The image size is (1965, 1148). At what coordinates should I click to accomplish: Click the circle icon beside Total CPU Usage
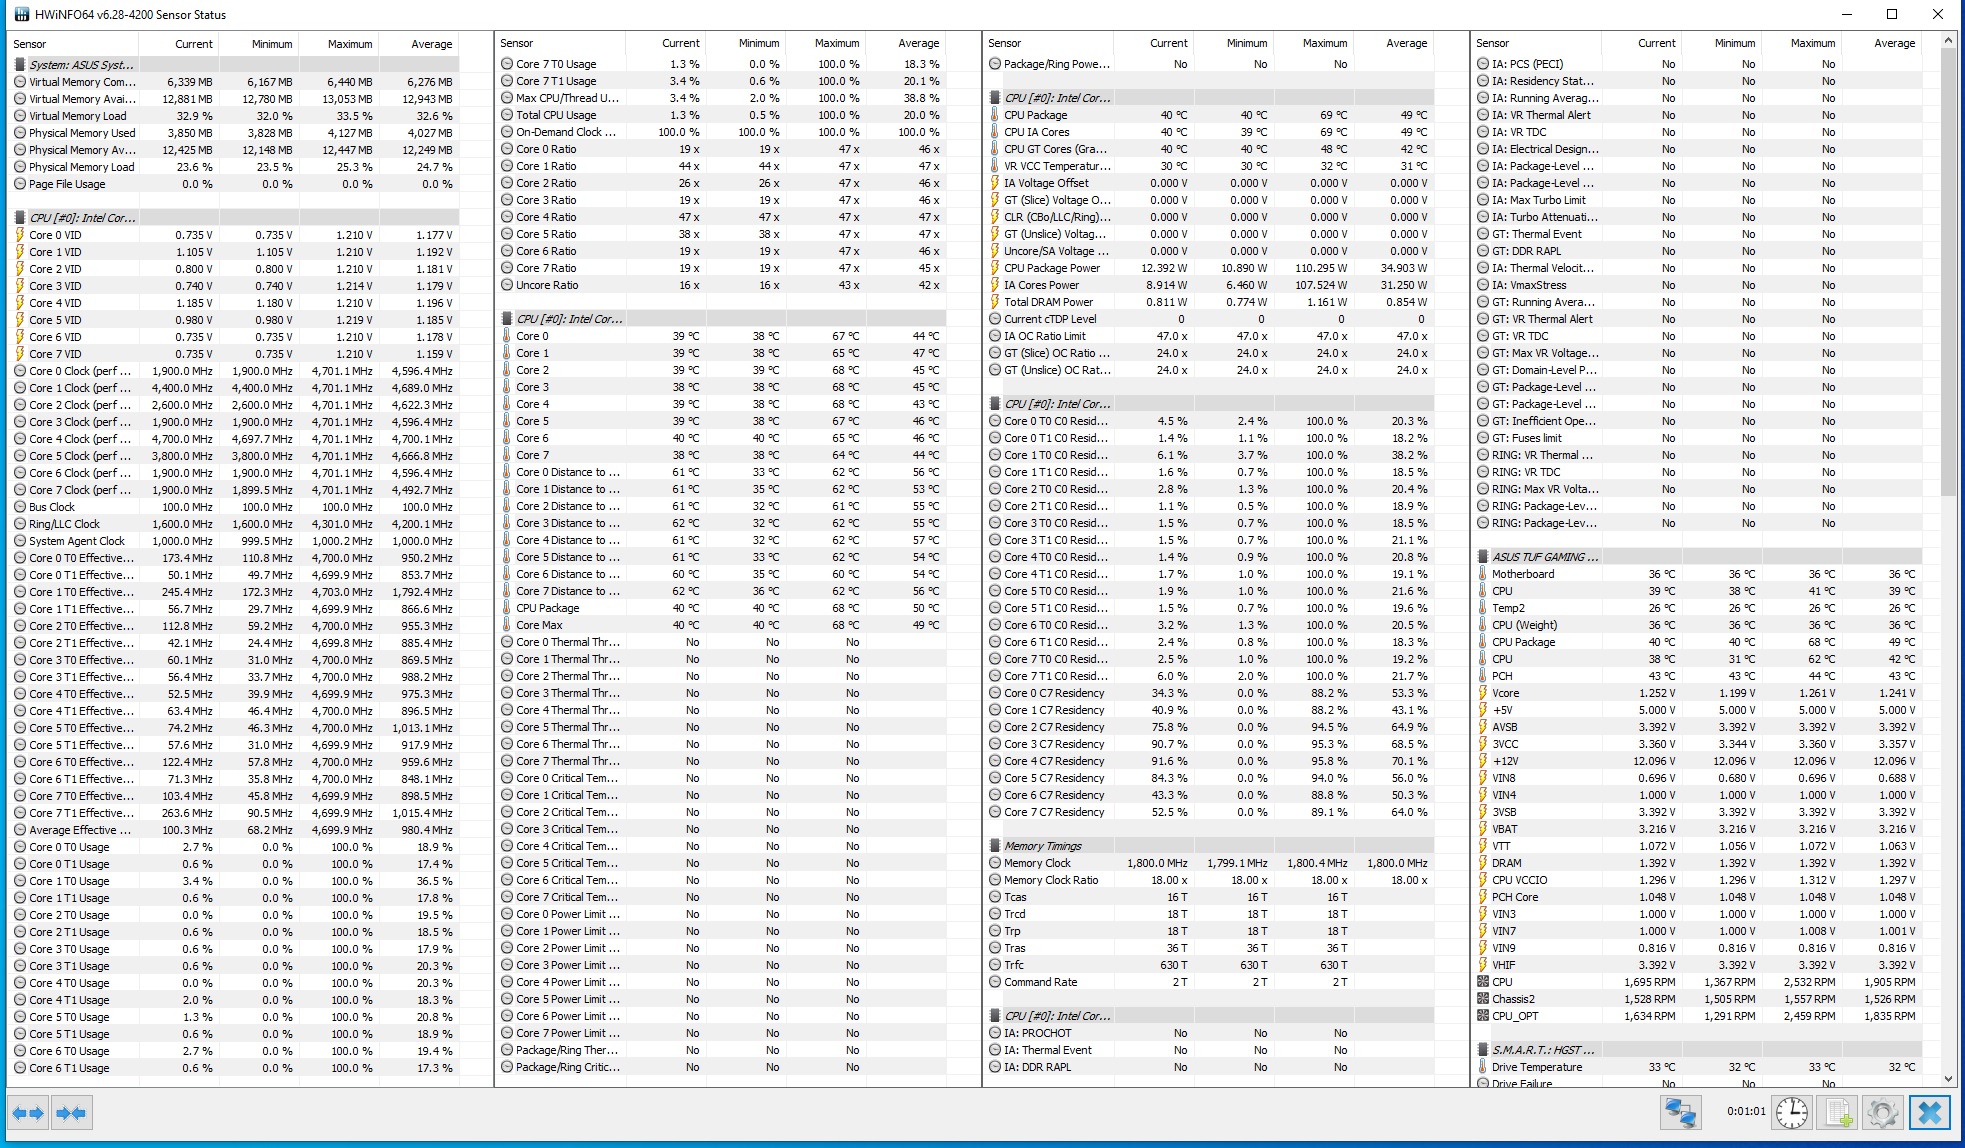507,115
